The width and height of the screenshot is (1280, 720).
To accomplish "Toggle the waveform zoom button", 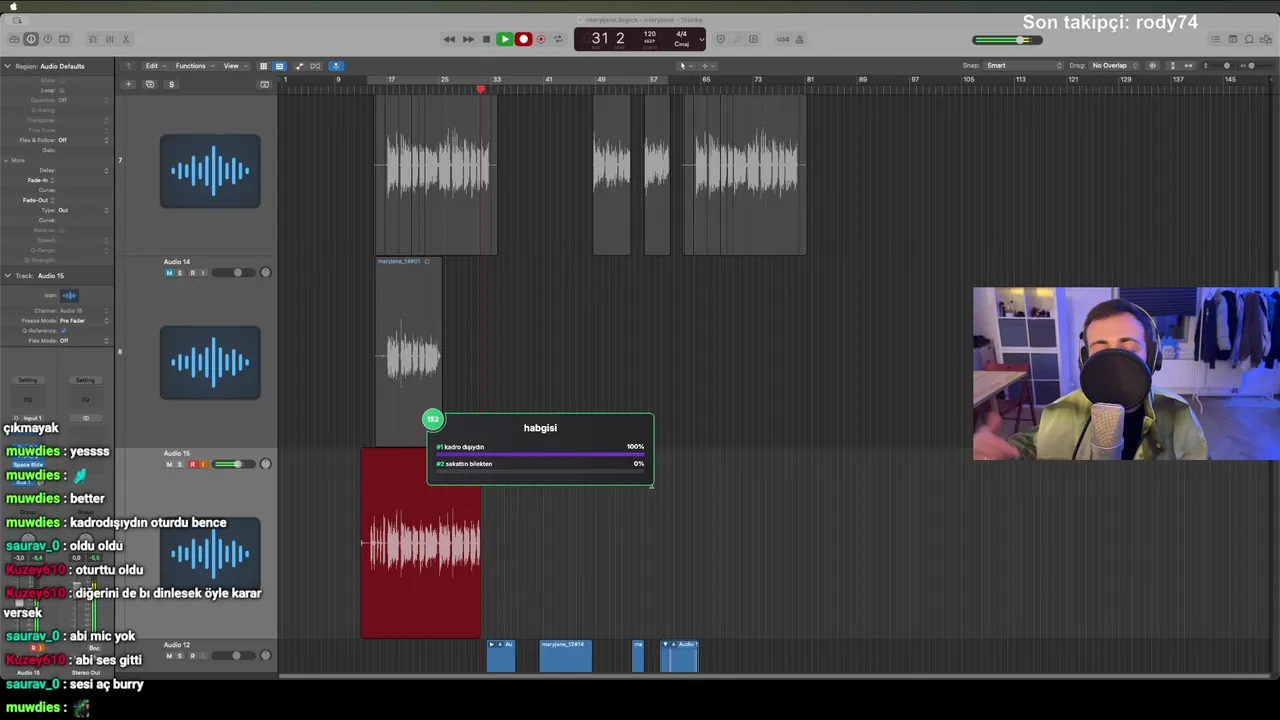I will [1153, 66].
